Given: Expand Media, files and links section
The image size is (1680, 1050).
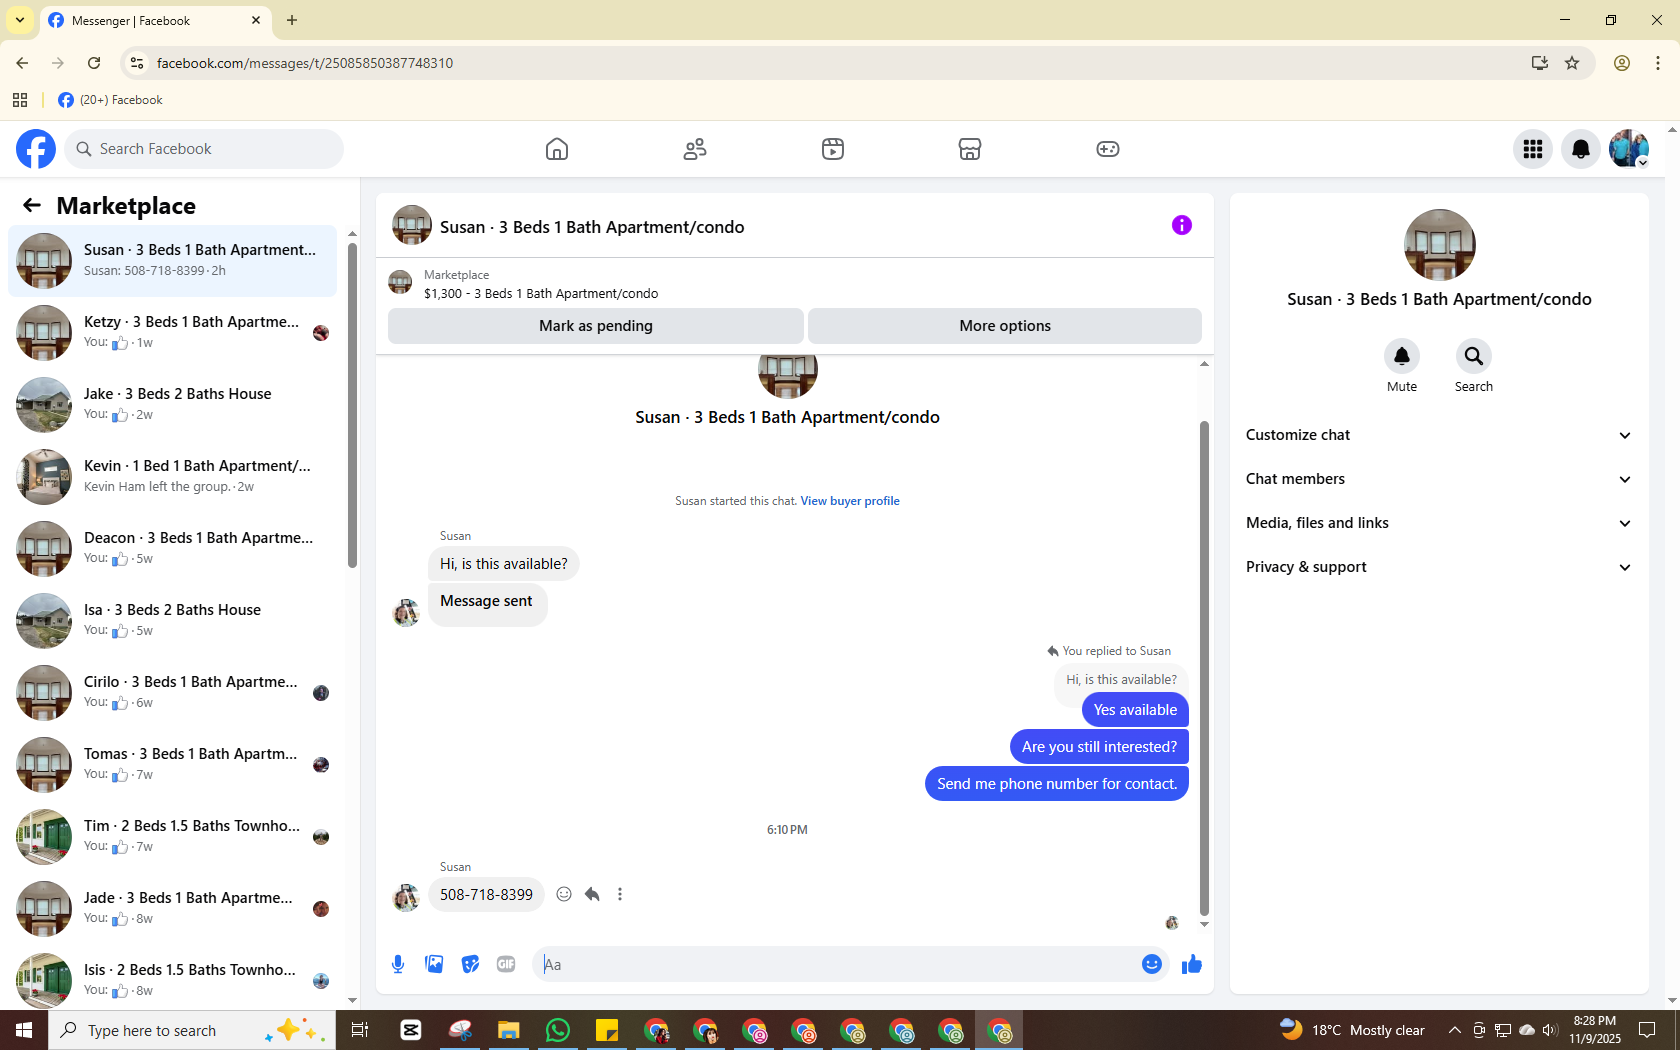Looking at the screenshot, I should 1439,523.
